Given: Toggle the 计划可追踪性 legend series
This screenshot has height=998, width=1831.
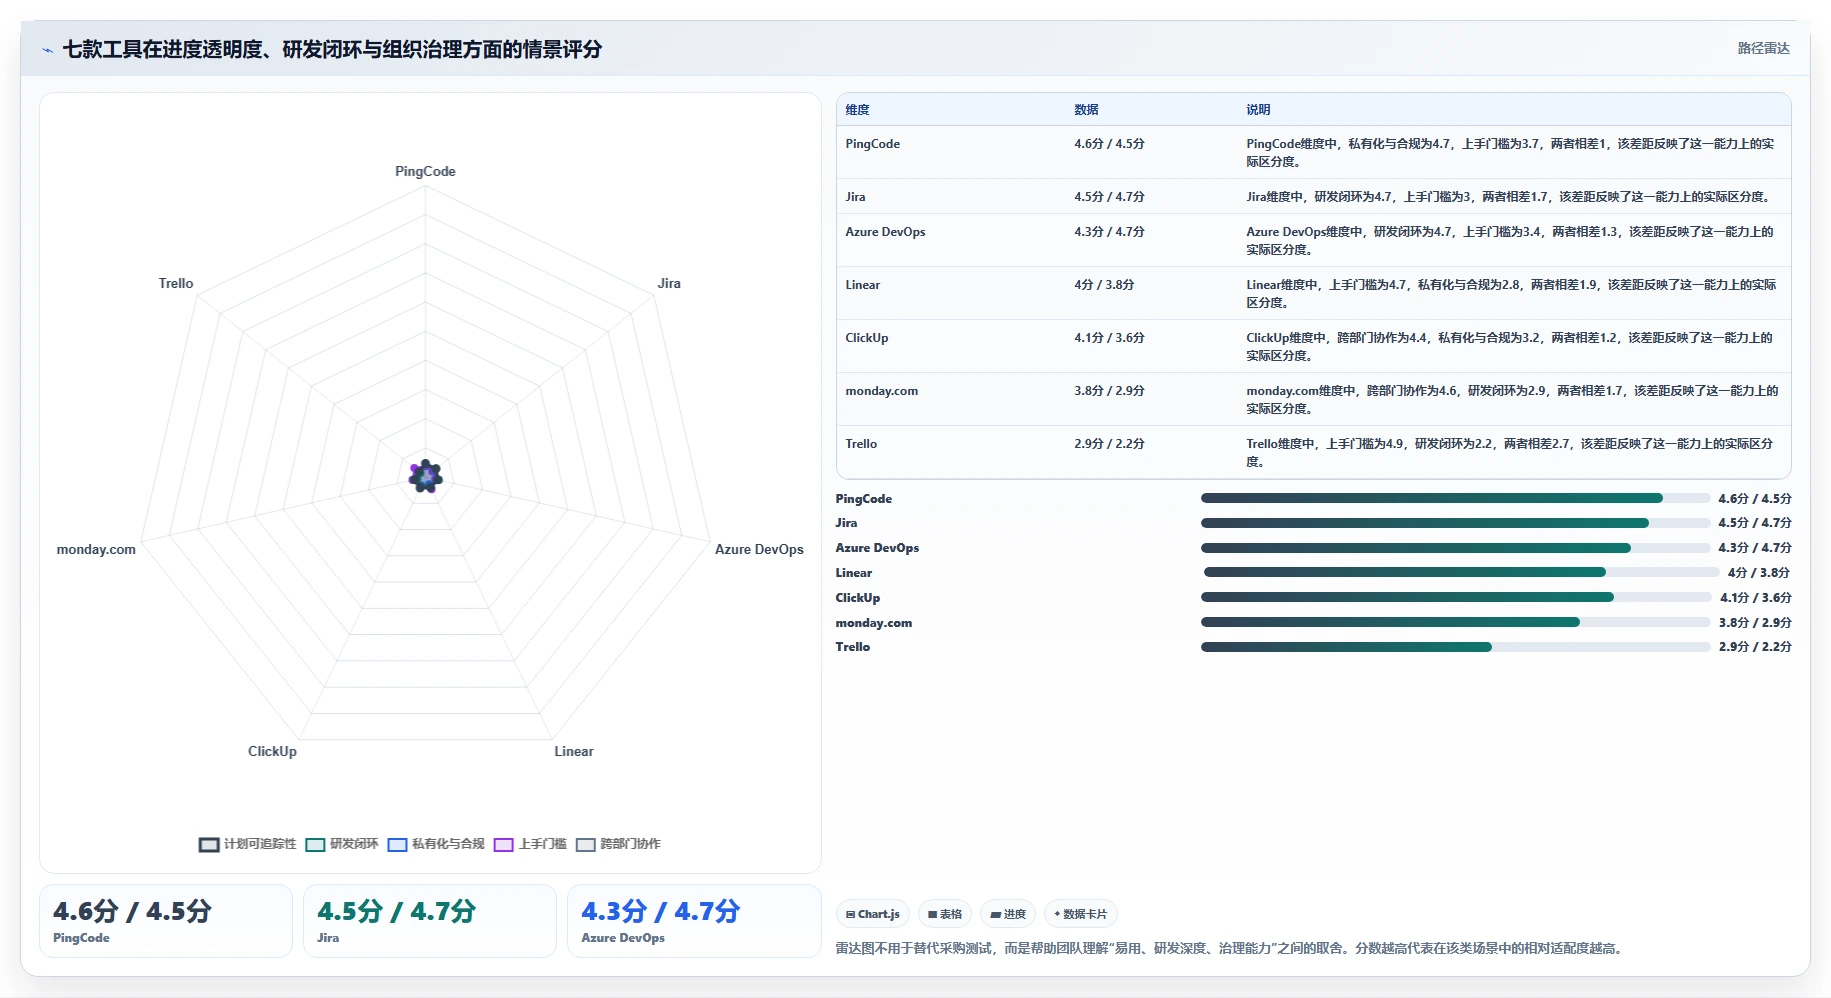Looking at the screenshot, I should (248, 844).
